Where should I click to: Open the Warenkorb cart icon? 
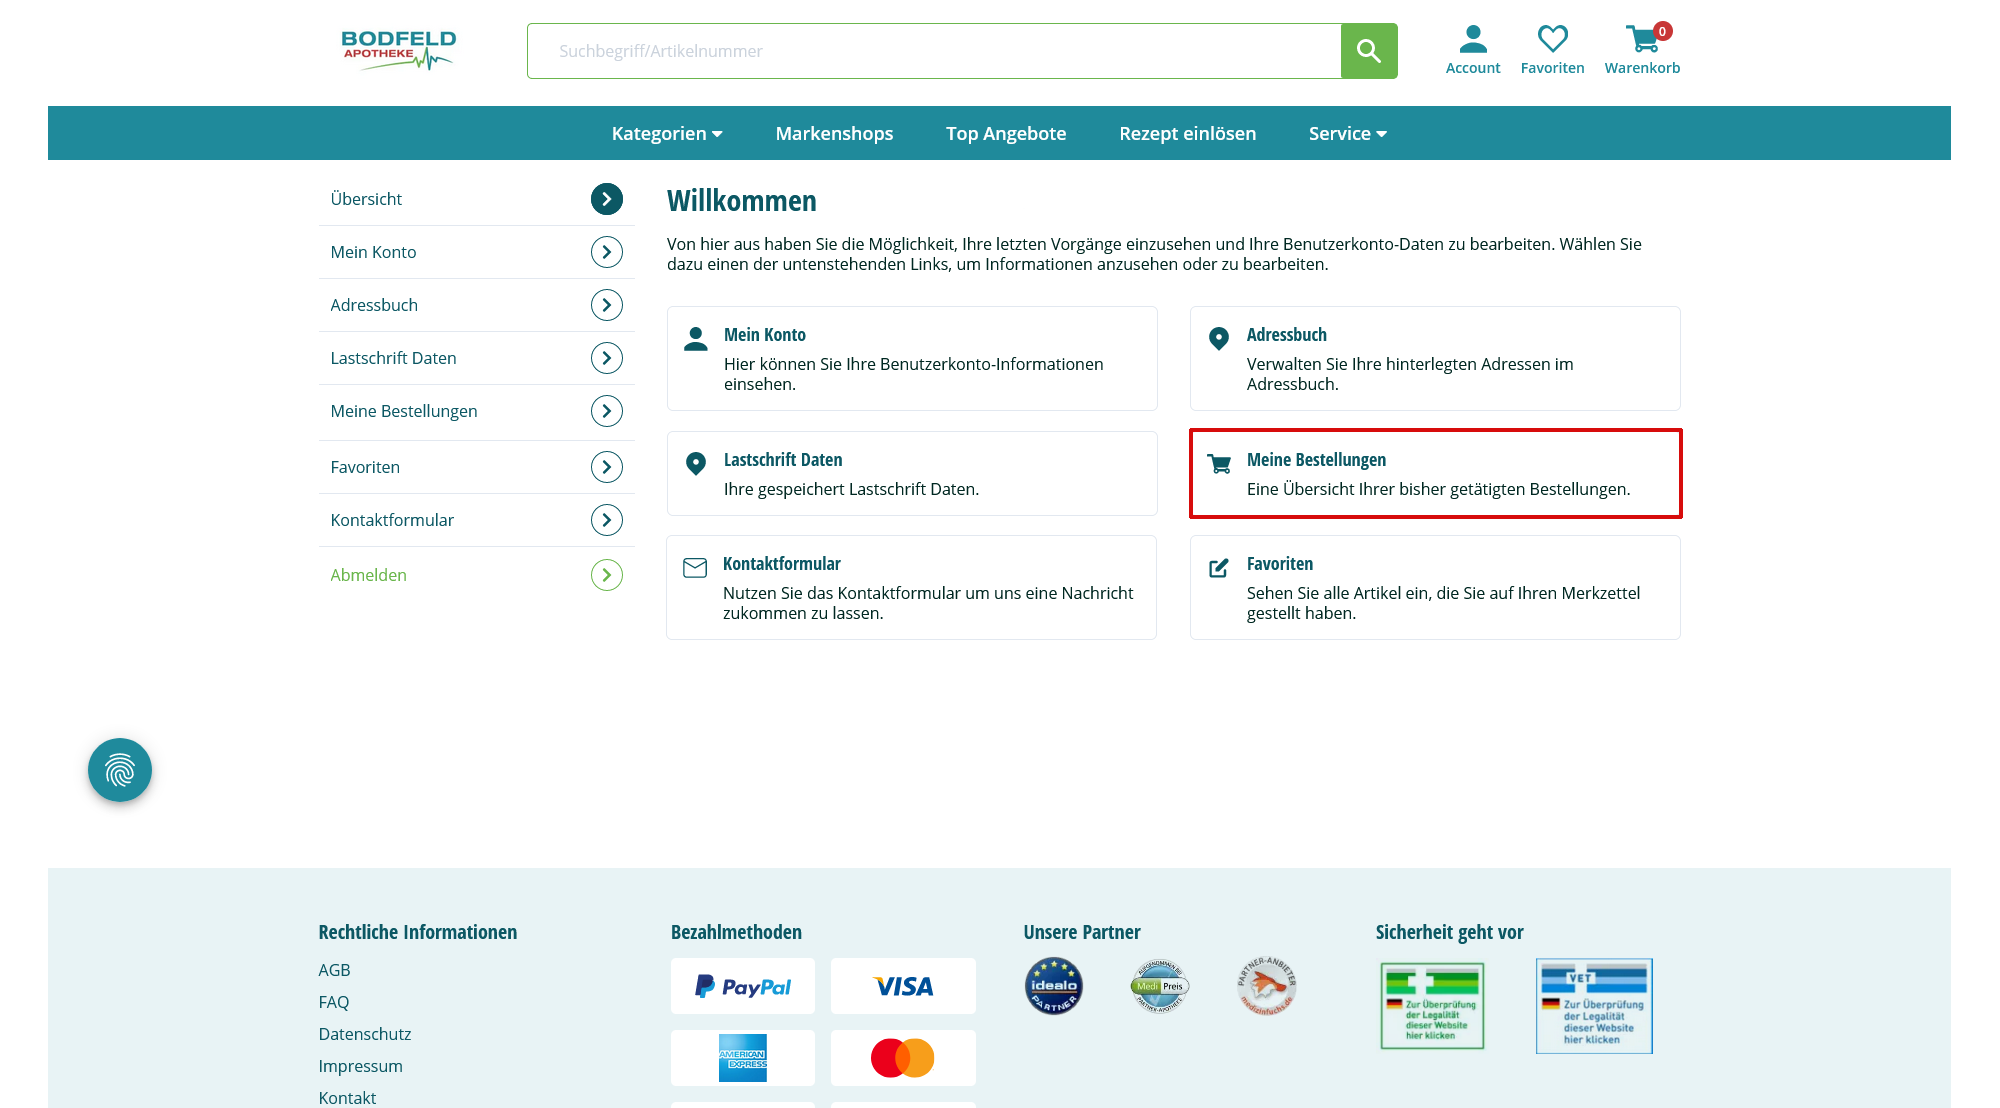(x=1642, y=40)
